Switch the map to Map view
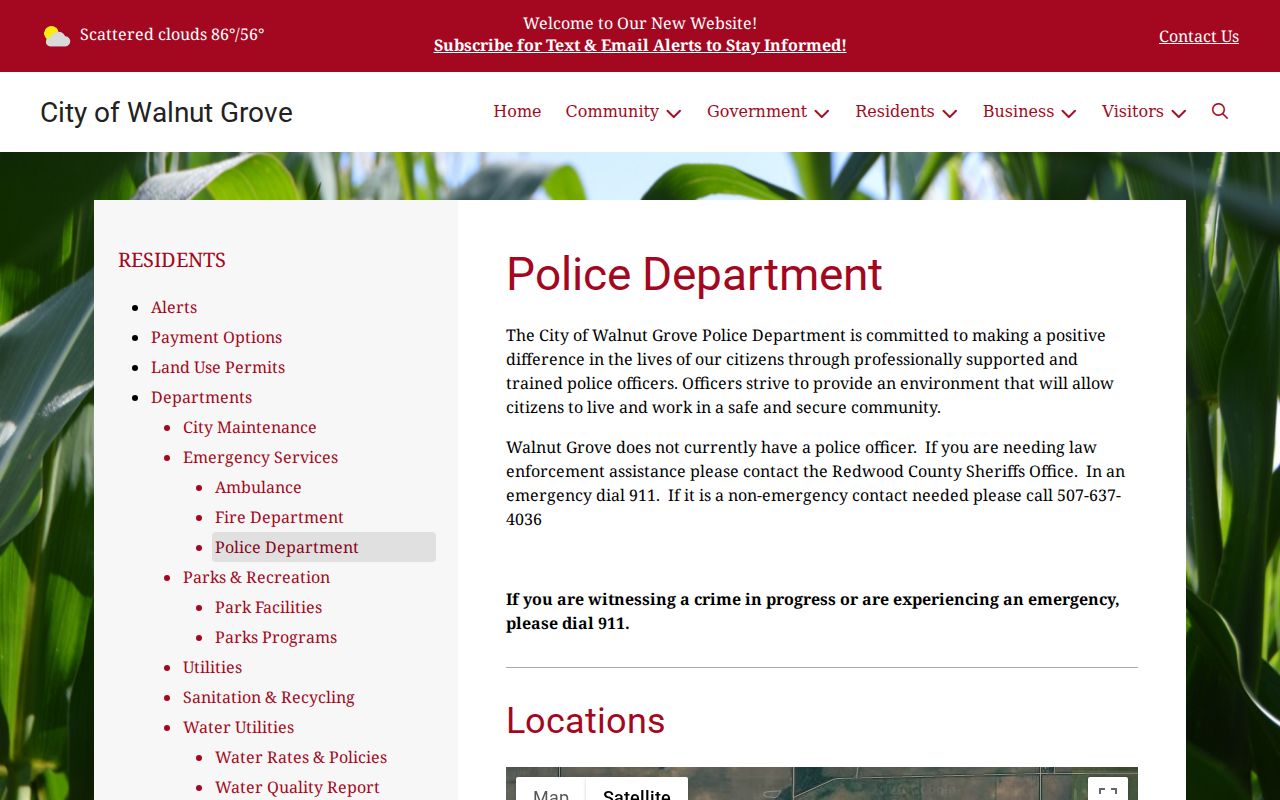This screenshot has width=1280, height=800. click(551, 792)
